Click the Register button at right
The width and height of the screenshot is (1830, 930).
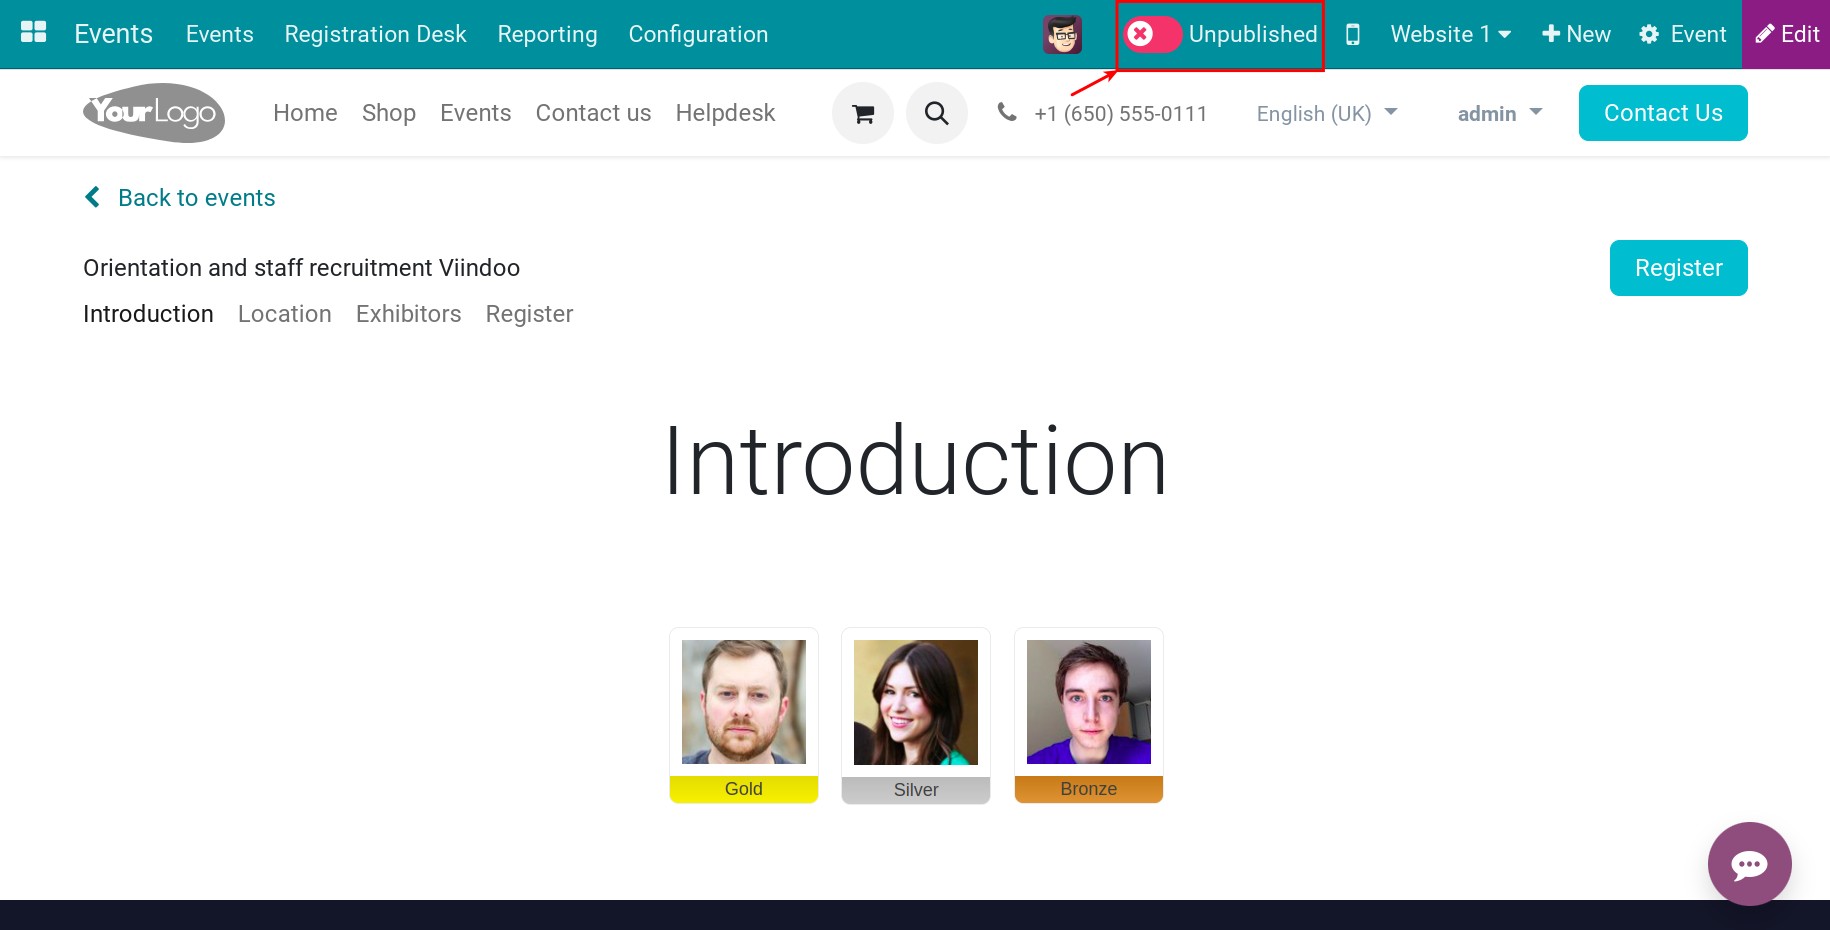pyautogui.click(x=1678, y=268)
